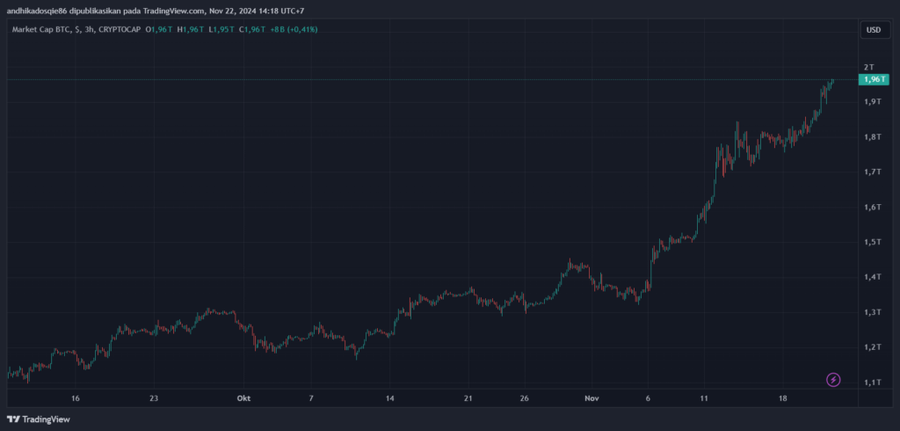
Task: Click the 2 T price axis label
Action: coord(868,67)
